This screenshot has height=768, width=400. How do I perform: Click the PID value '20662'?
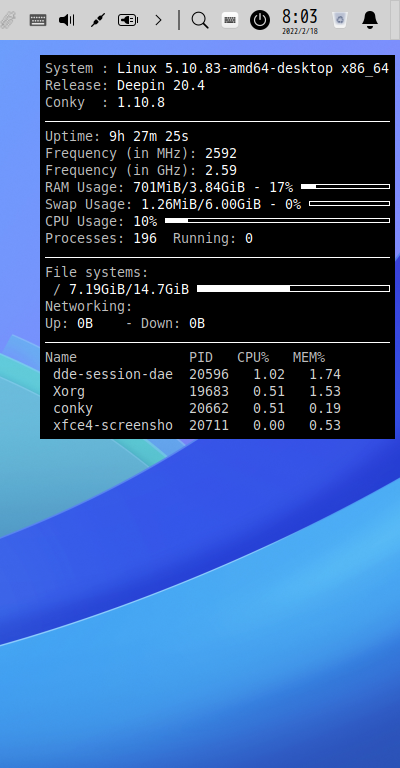(x=209, y=408)
